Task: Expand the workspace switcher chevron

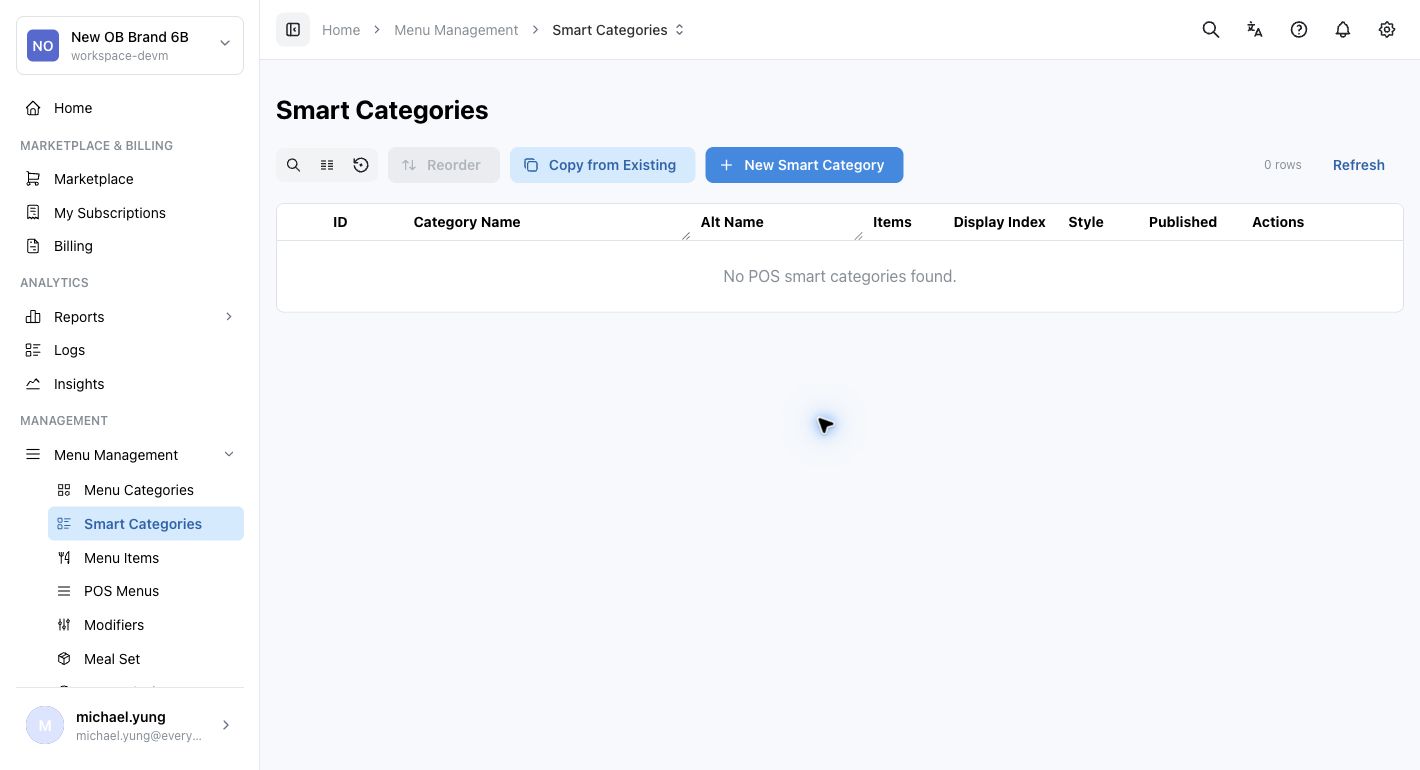Action: click(x=225, y=43)
